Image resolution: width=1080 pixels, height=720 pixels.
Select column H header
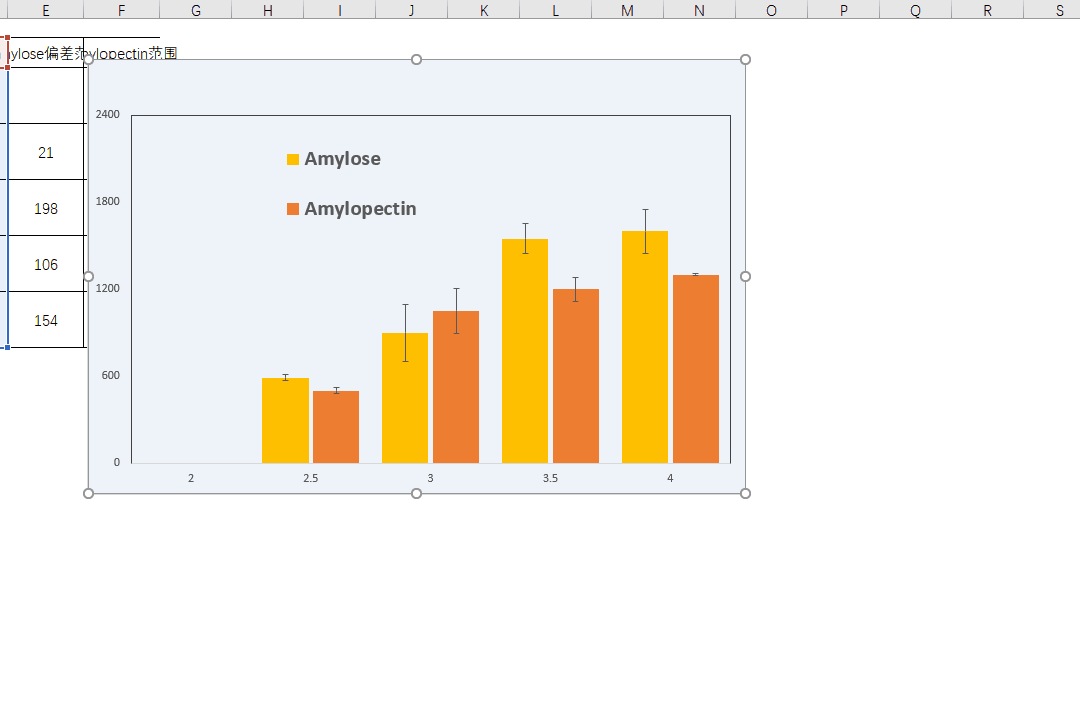tap(267, 10)
